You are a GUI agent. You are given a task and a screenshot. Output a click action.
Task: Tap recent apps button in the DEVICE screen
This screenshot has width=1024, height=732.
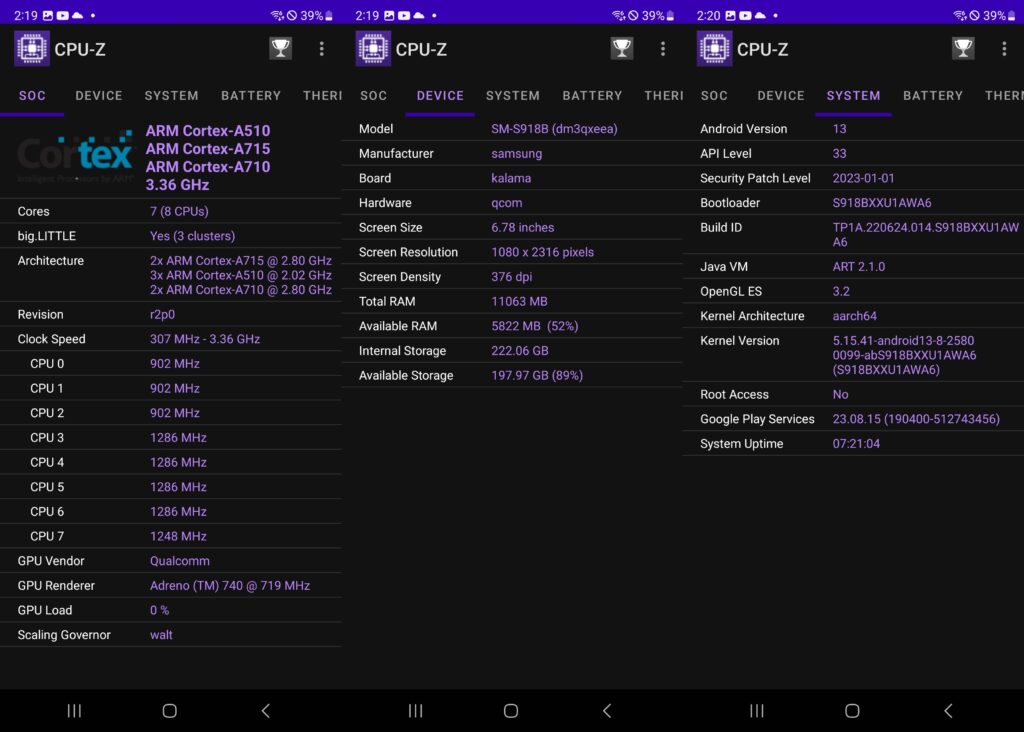(x=415, y=710)
